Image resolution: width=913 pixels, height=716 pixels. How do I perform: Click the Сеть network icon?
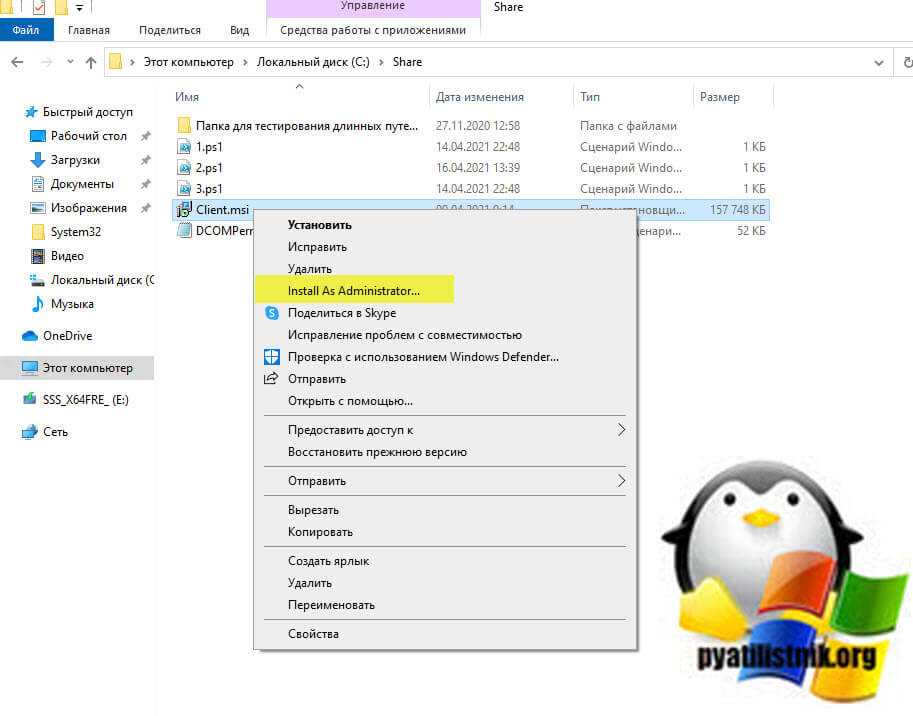(x=29, y=432)
